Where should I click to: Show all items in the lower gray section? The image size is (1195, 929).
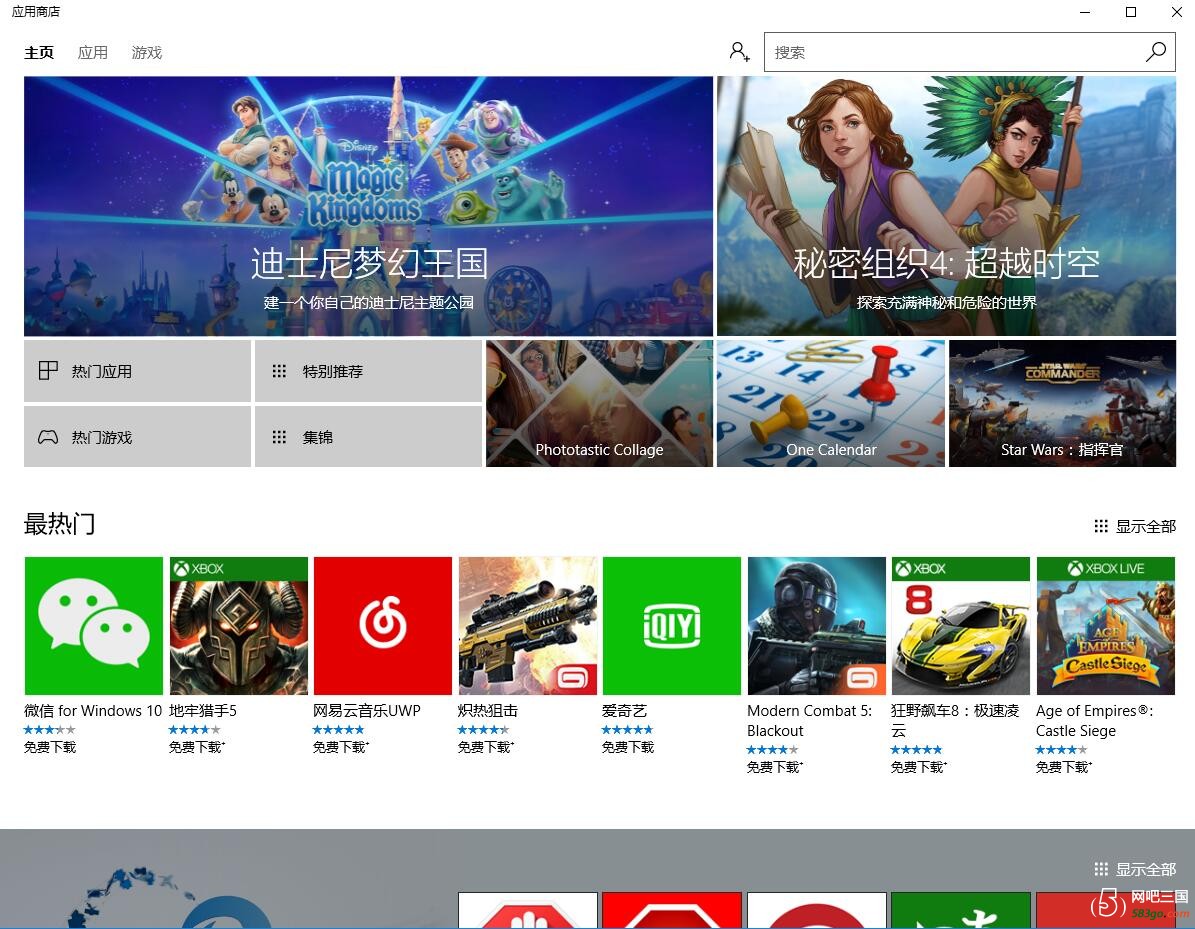tap(1135, 870)
